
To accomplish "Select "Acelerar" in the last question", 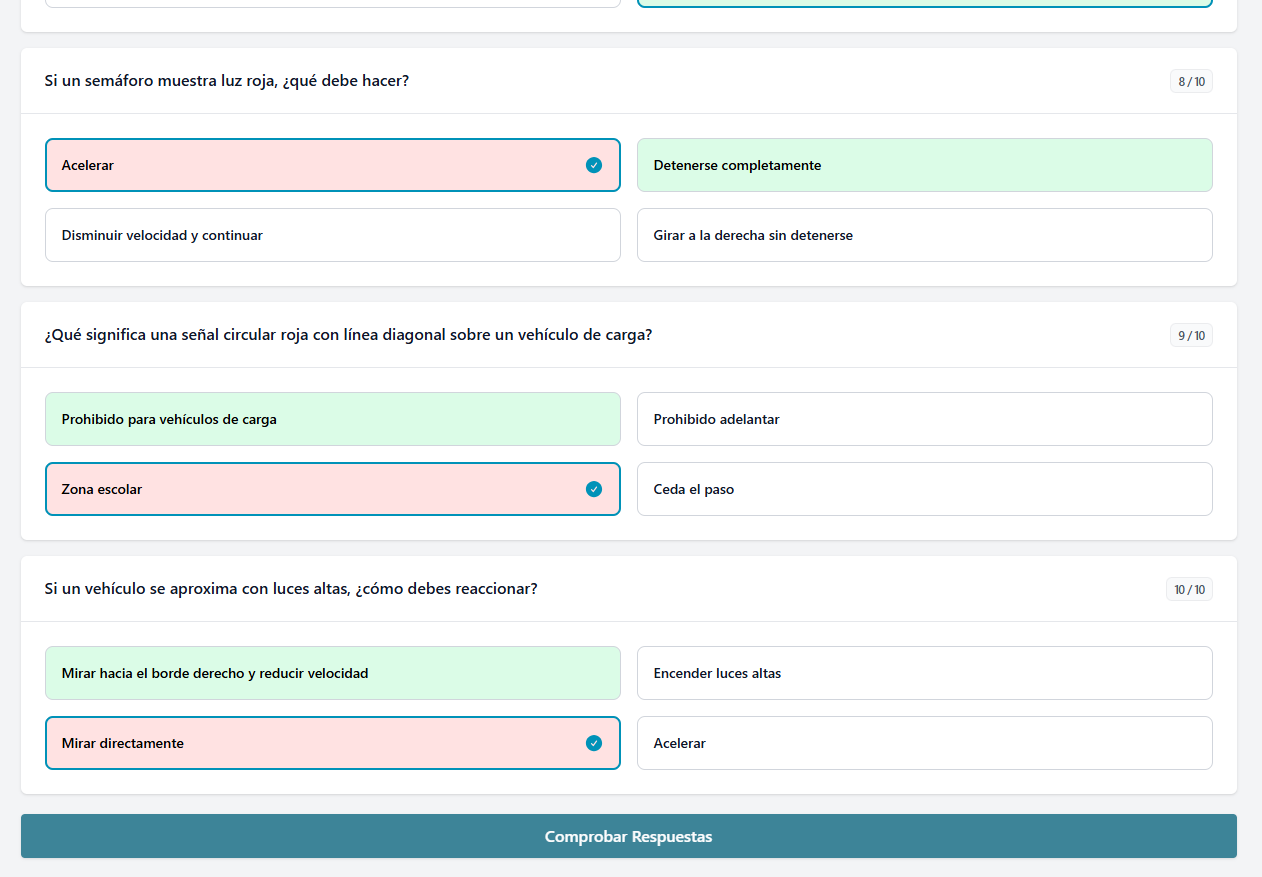I will click(x=924, y=743).
